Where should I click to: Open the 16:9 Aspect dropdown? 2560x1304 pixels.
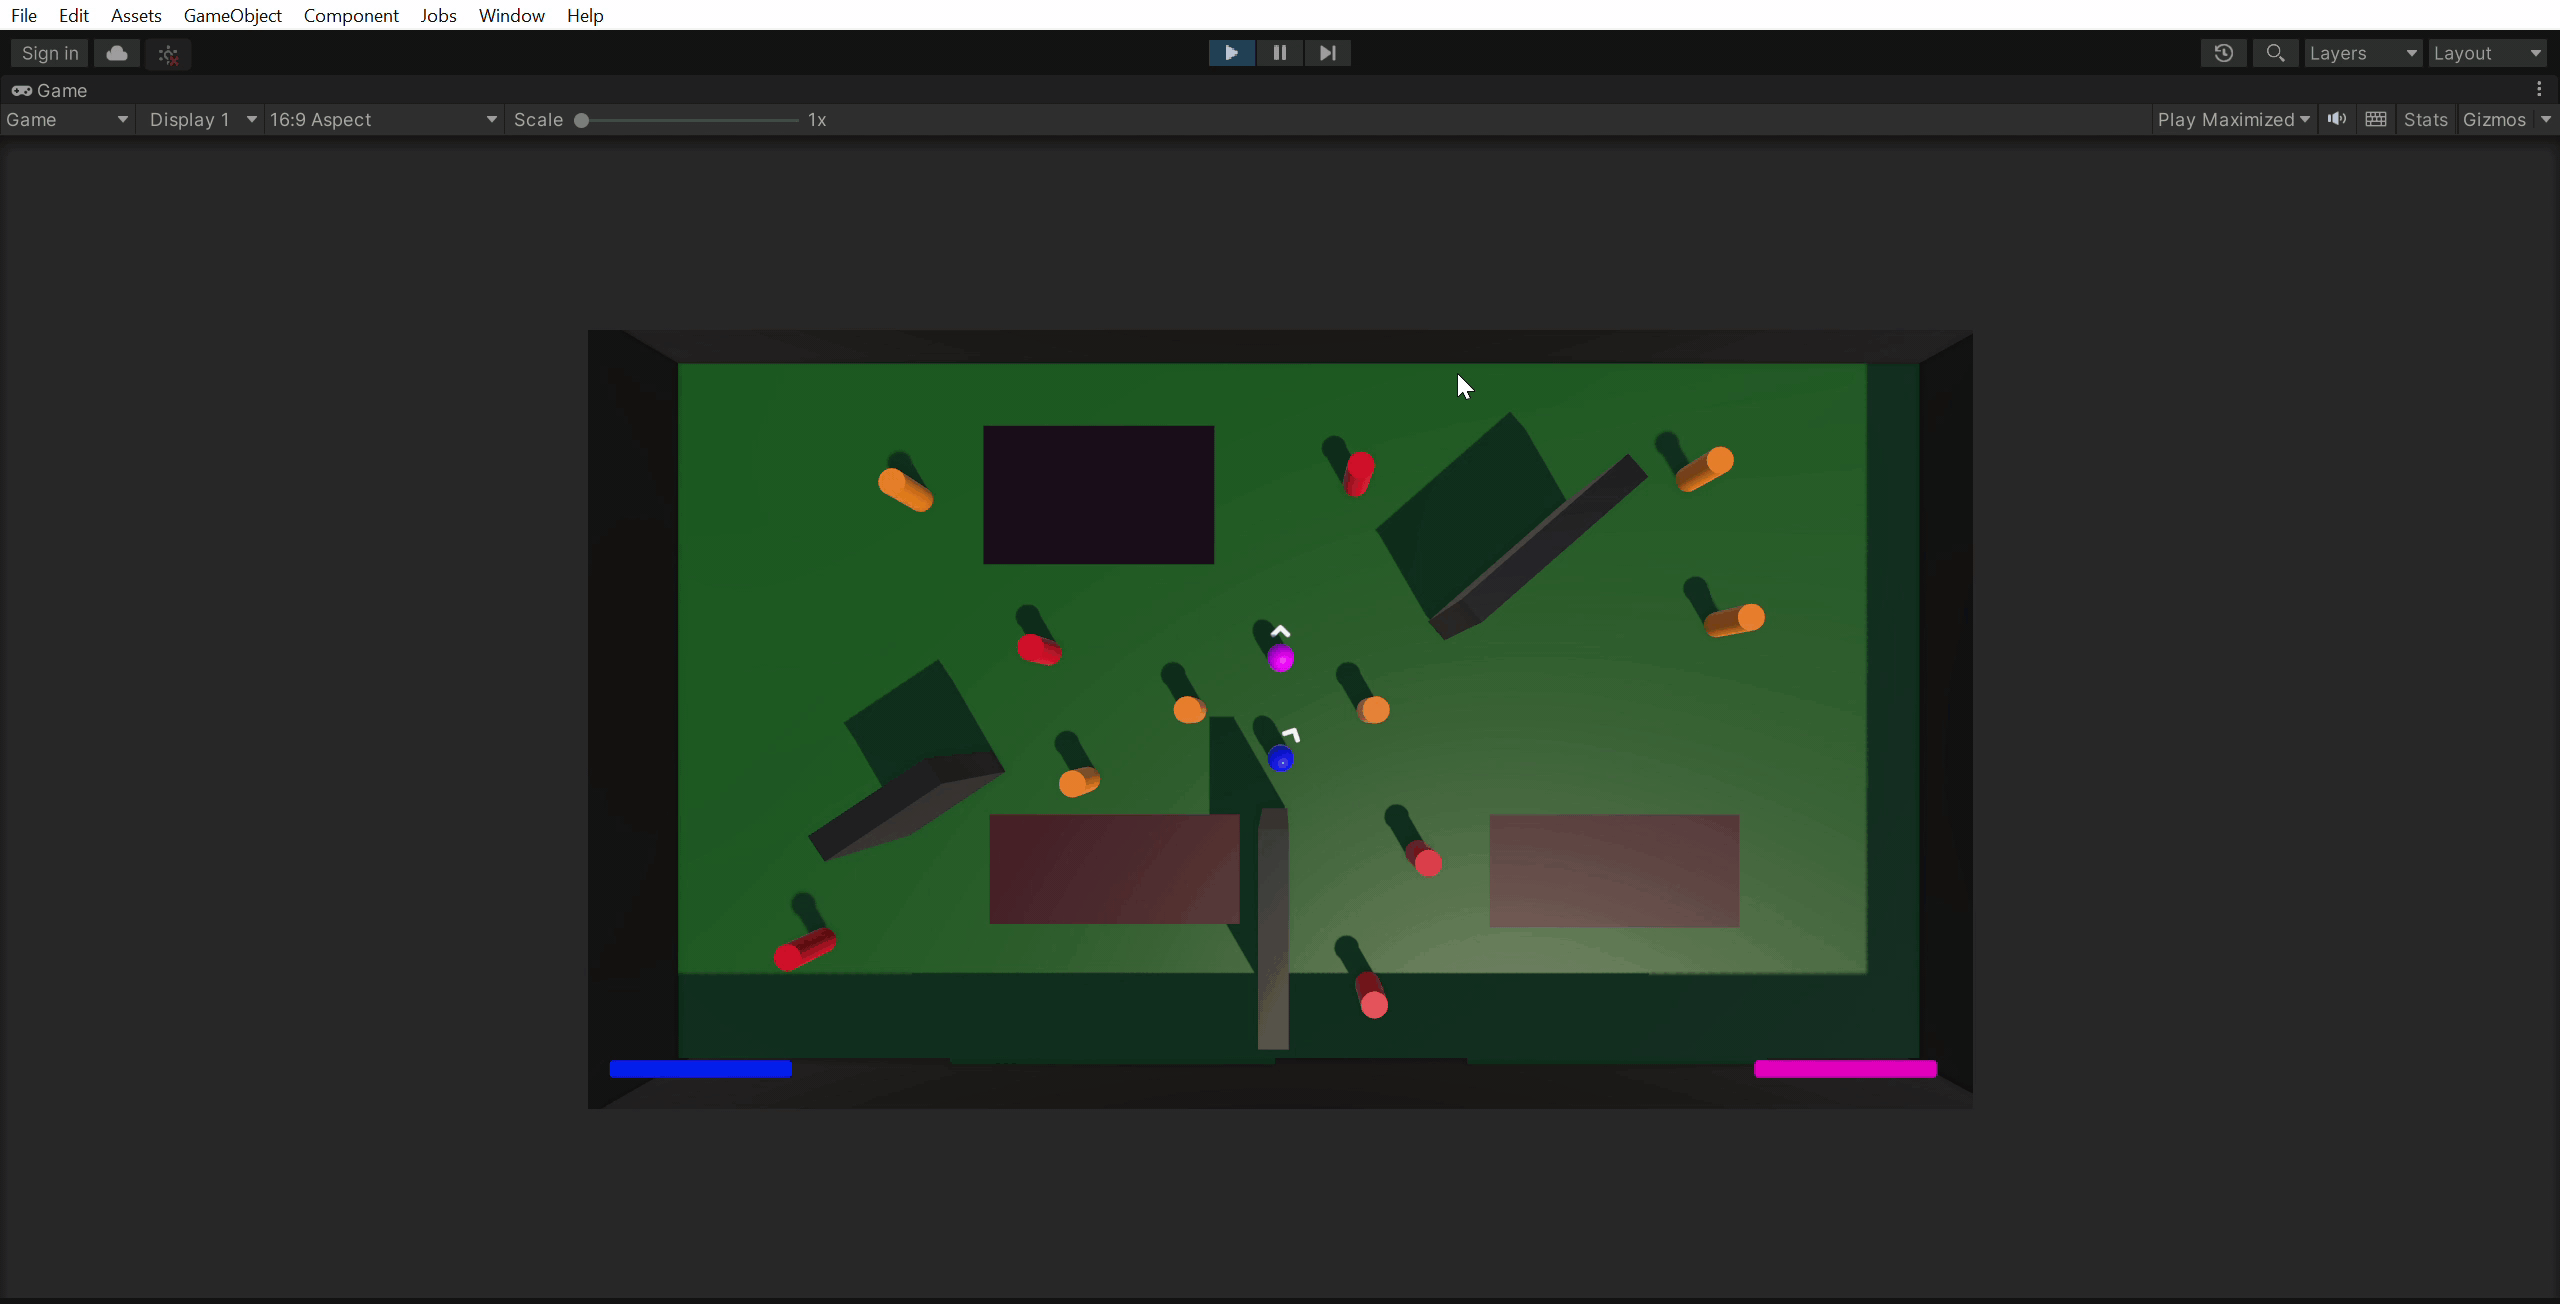click(x=383, y=119)
